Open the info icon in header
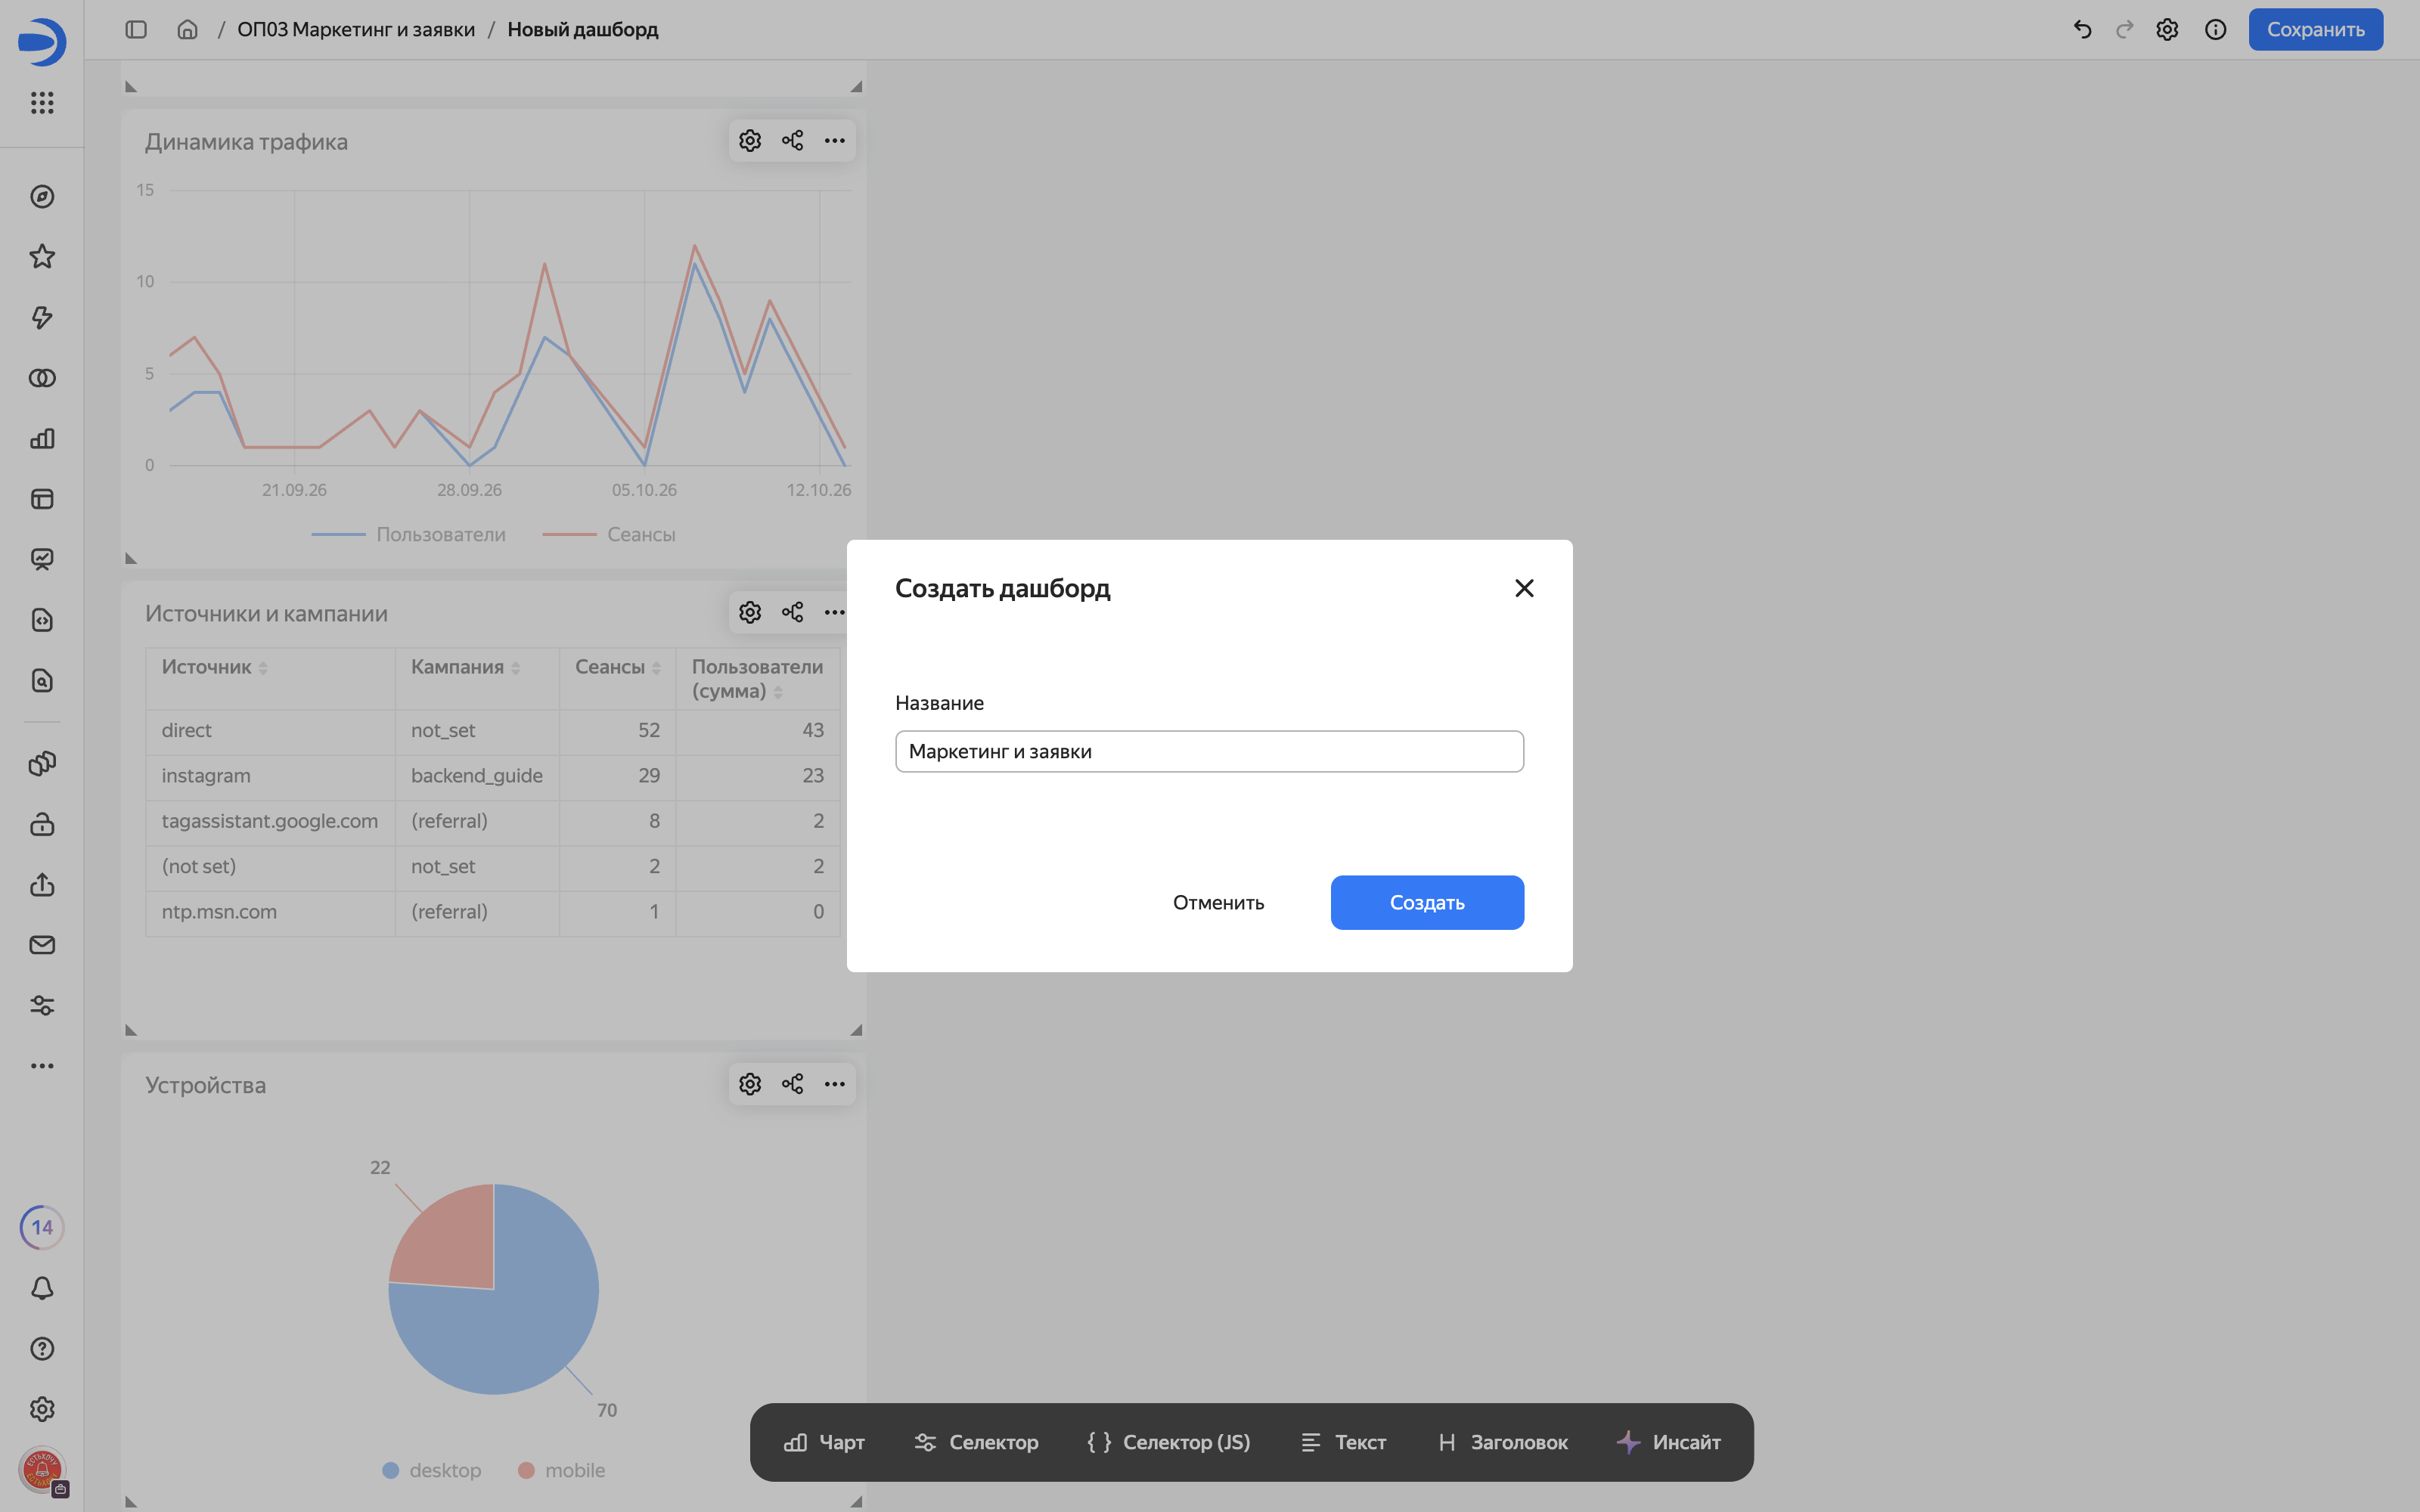Screen dimensions: 2420x1512 pos(2215,29)
